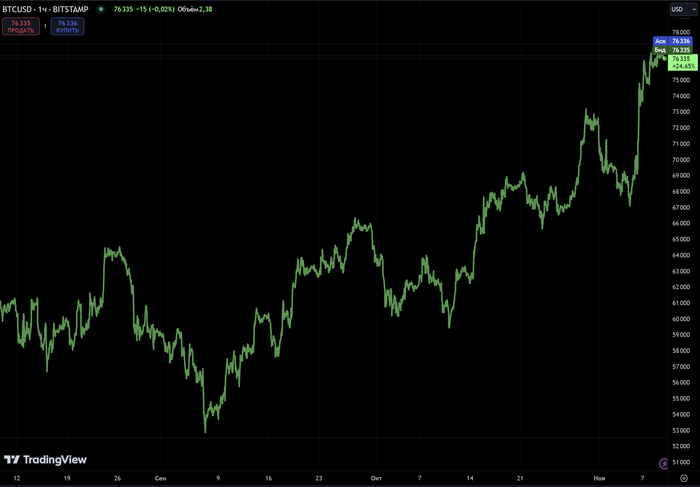Click the 76 335 price in the legend
This screenshot has width=700, height=487.
pyautogui.click(x=123, y=9)
